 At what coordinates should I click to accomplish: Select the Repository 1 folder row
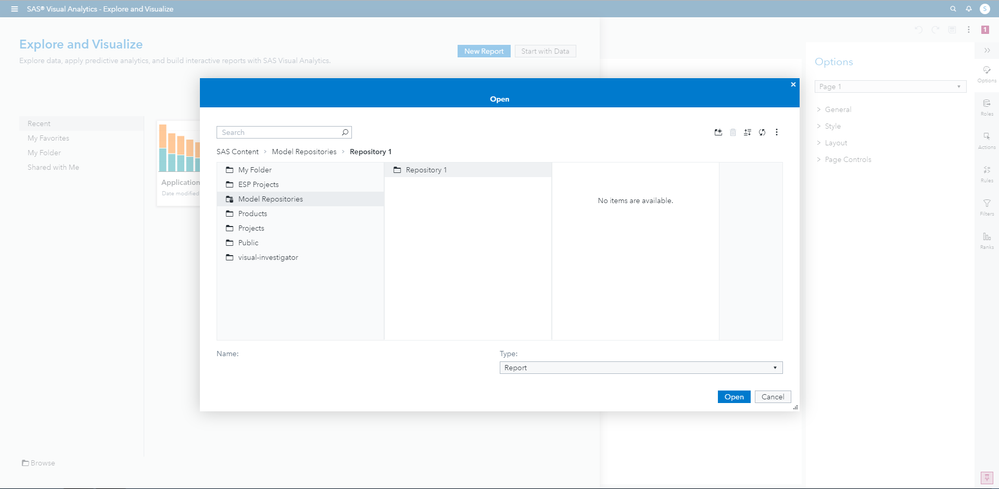coord(468,170)
